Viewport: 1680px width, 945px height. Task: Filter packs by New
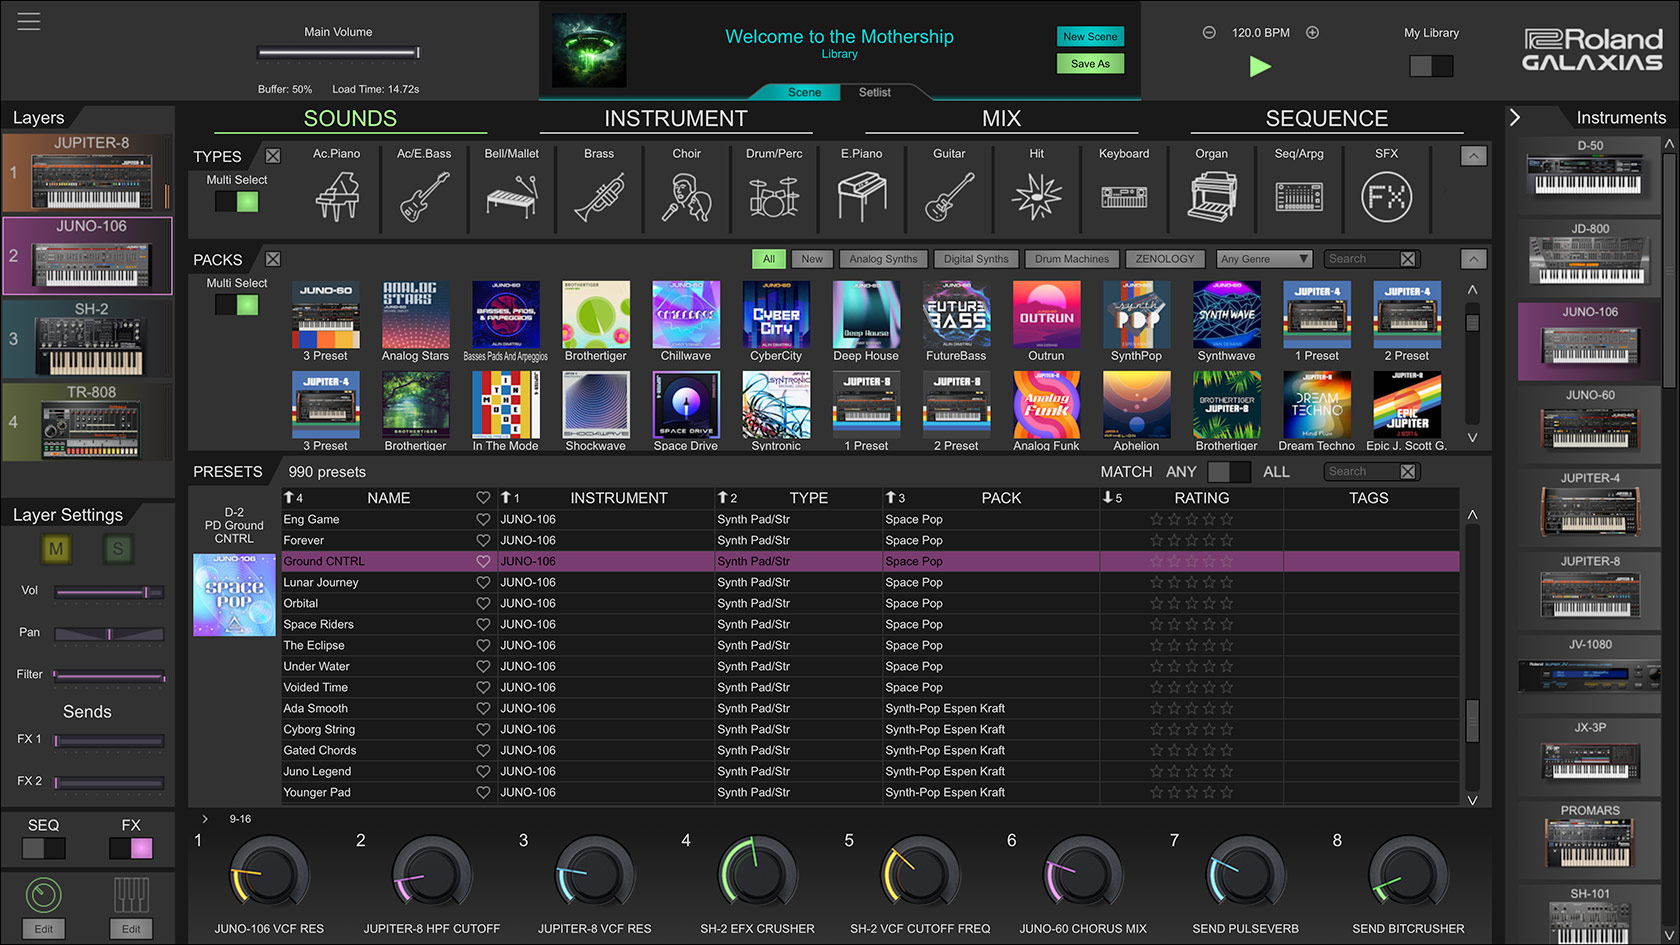click(x=812, y=259)
